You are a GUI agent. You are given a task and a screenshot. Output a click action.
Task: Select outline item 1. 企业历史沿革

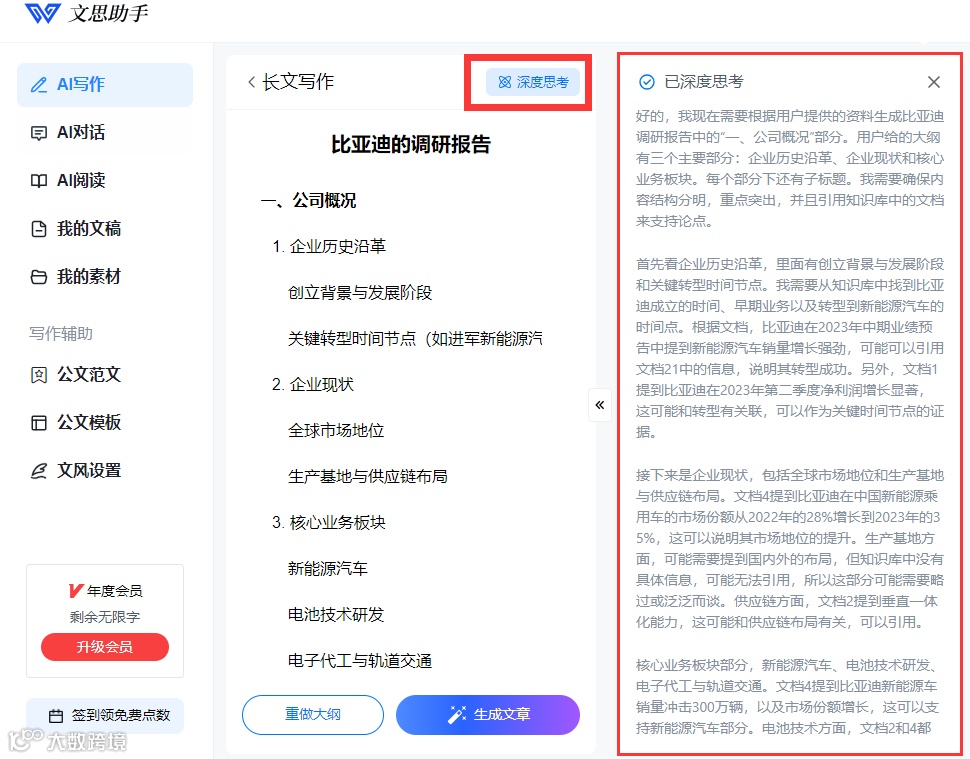329,246
